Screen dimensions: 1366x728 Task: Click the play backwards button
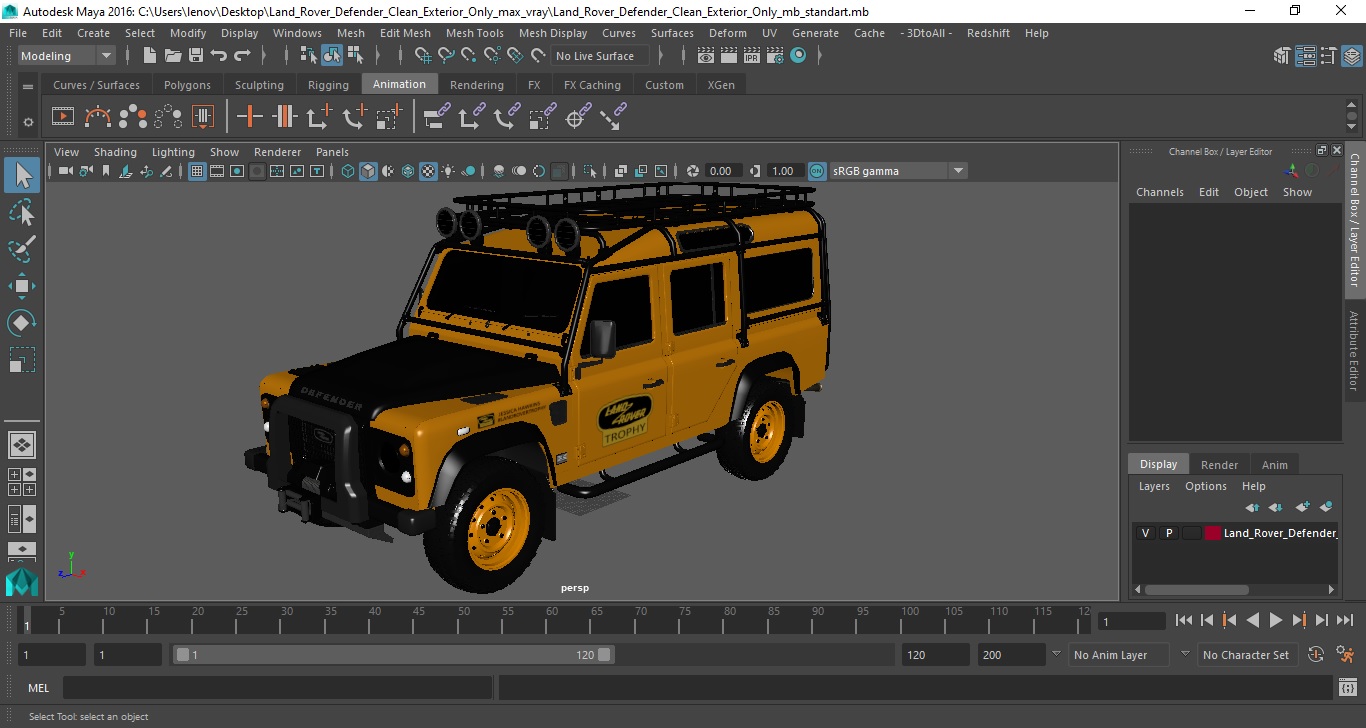pyautogui.click(x=1253, y=620)
